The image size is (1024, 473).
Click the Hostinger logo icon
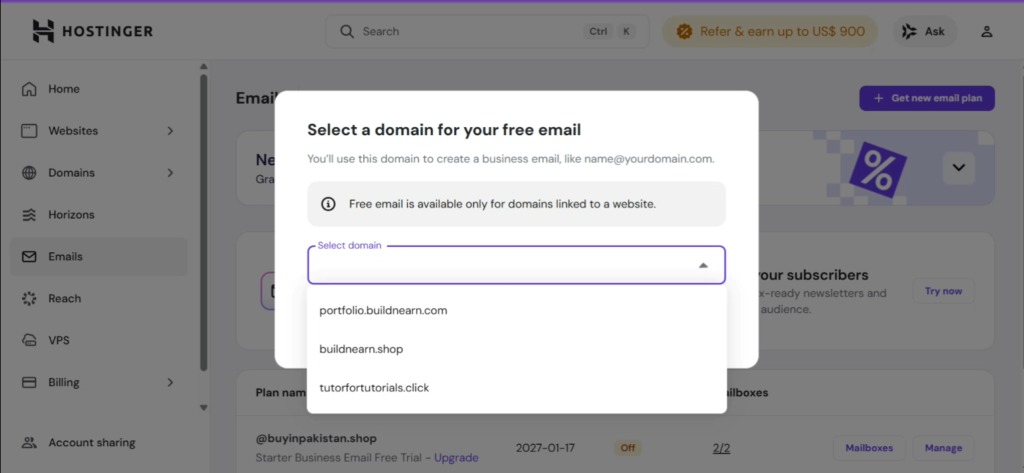point(43,31)
